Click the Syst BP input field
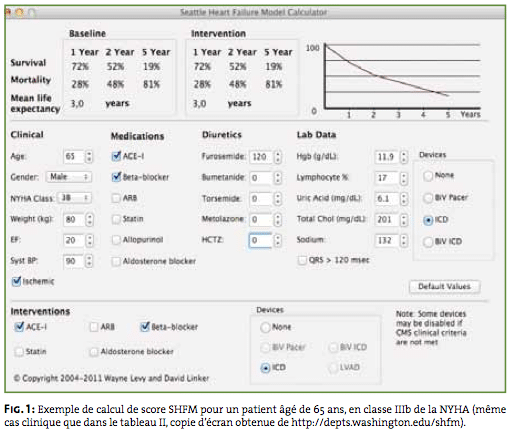This screenshot has width=510, height=442. (74, 261)
